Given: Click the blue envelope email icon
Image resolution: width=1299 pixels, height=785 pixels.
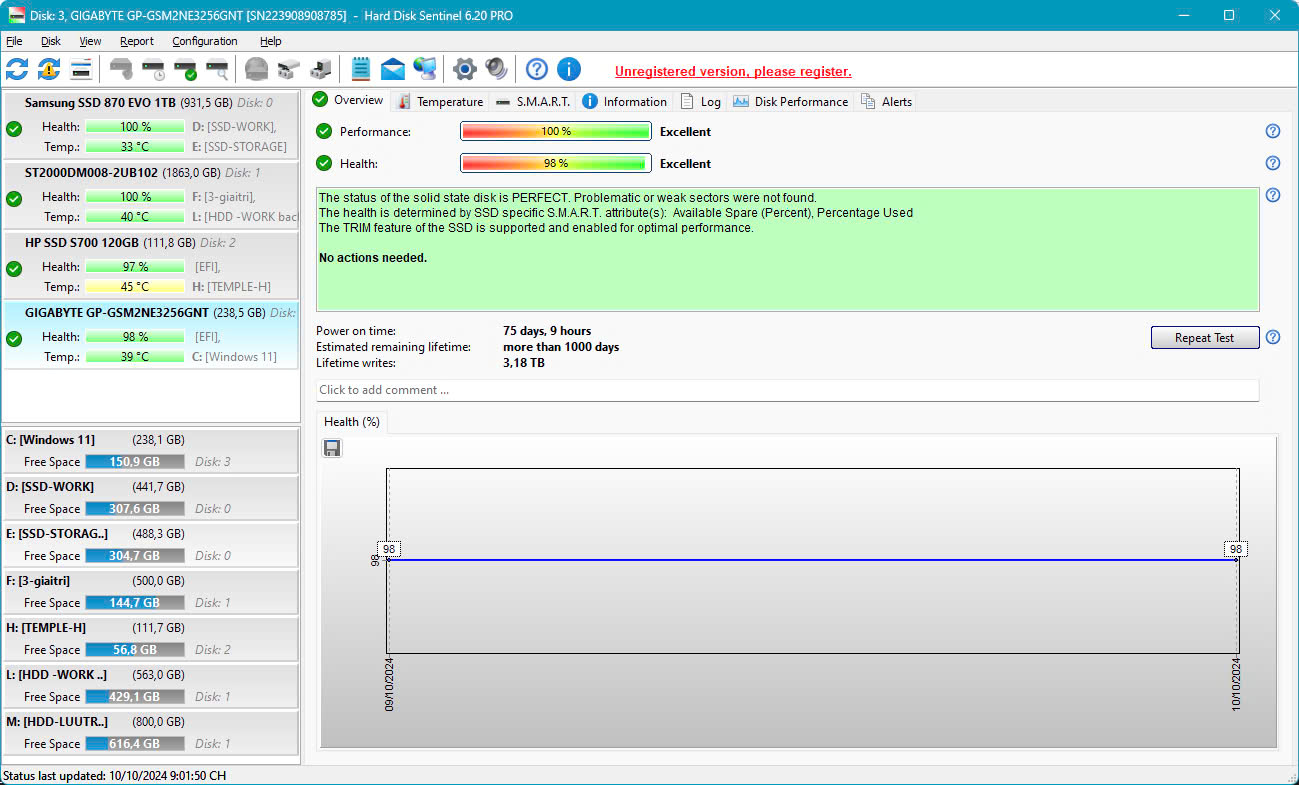Looking at the screenshot, I should [393, 69].
